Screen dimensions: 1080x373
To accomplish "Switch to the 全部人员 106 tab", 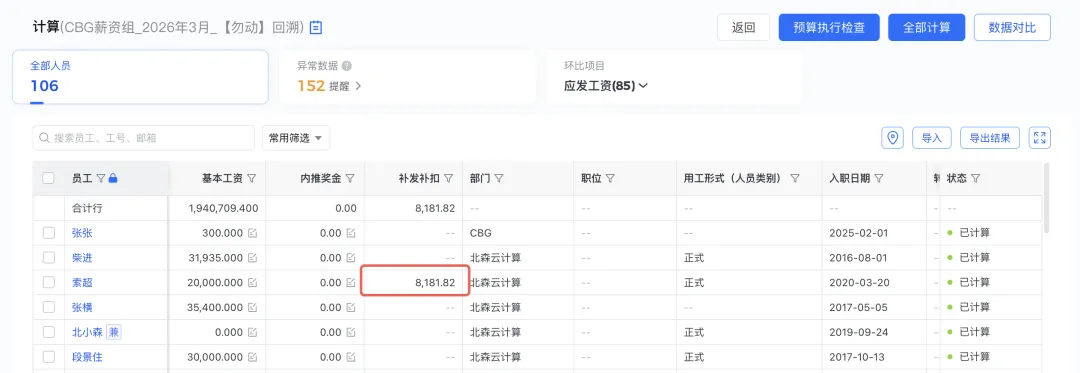I will coord(141,77).
